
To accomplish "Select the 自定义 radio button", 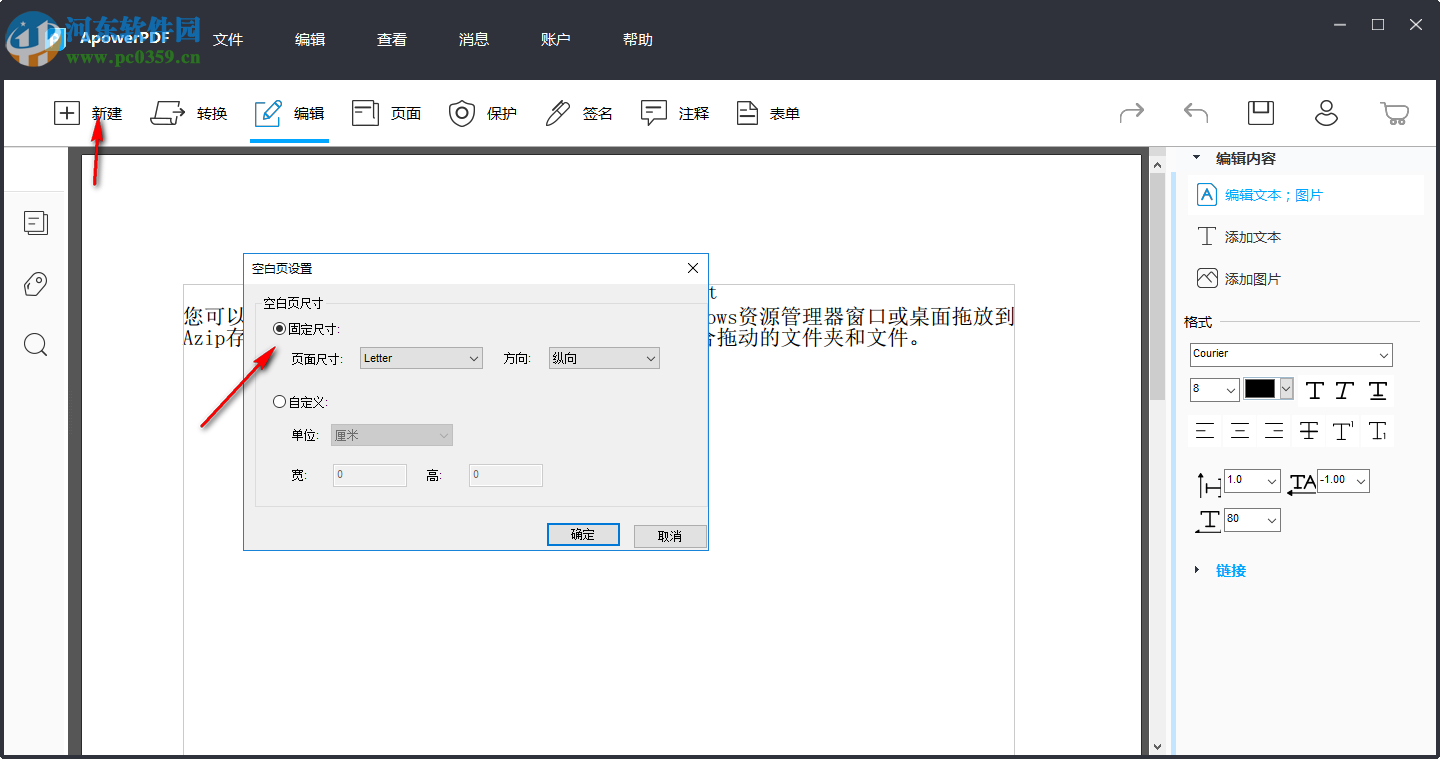I will (x=279, y=401).
